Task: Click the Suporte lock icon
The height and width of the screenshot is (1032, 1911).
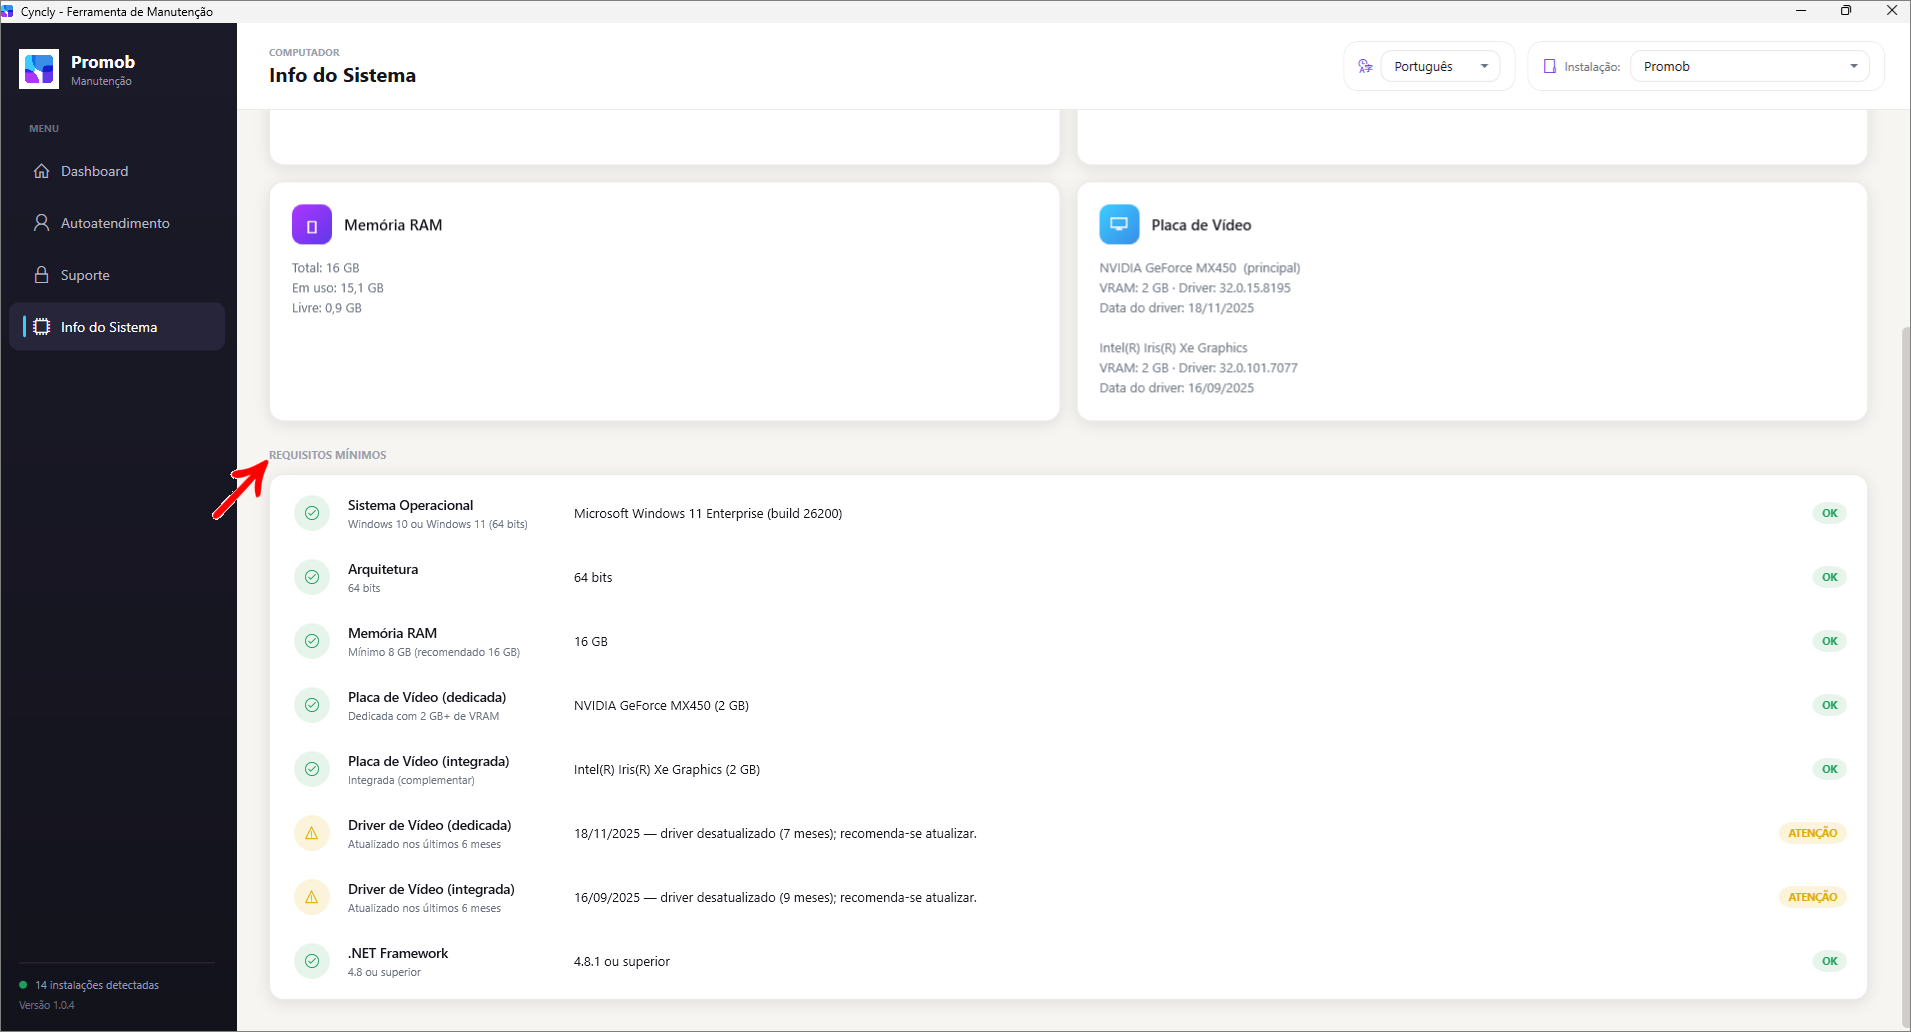Action: (x=41, y=275)
